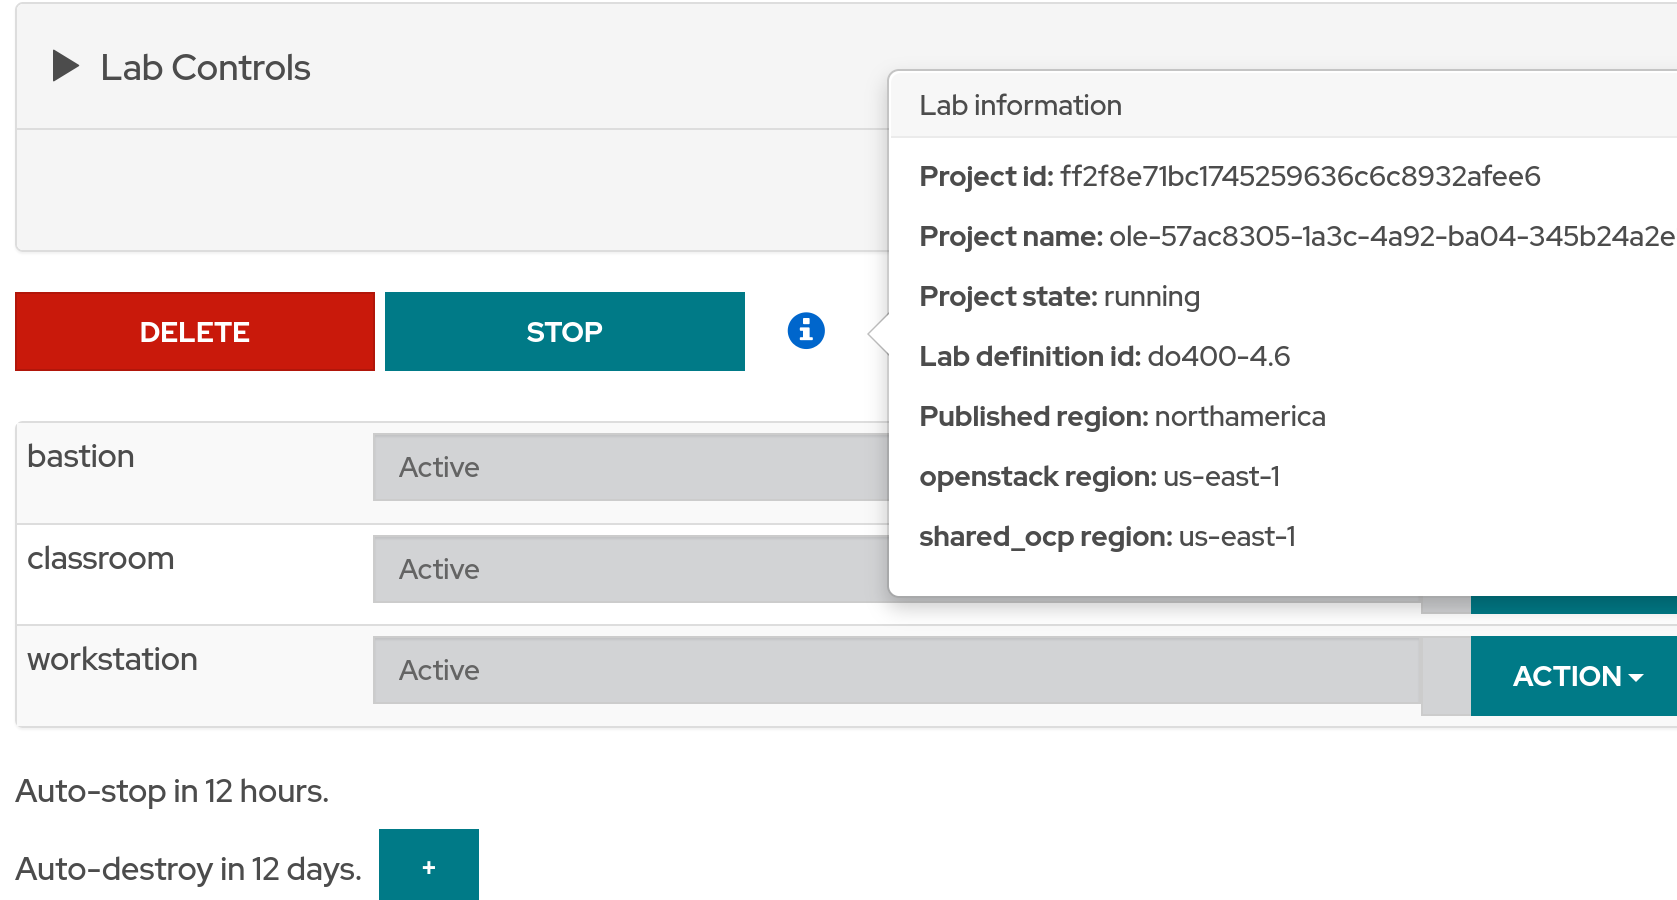Image resolution: width=1677 pixels, height=900 pixels.
Task: Expand the Lab Controls disclosure triangle
Action: point(66,67)
